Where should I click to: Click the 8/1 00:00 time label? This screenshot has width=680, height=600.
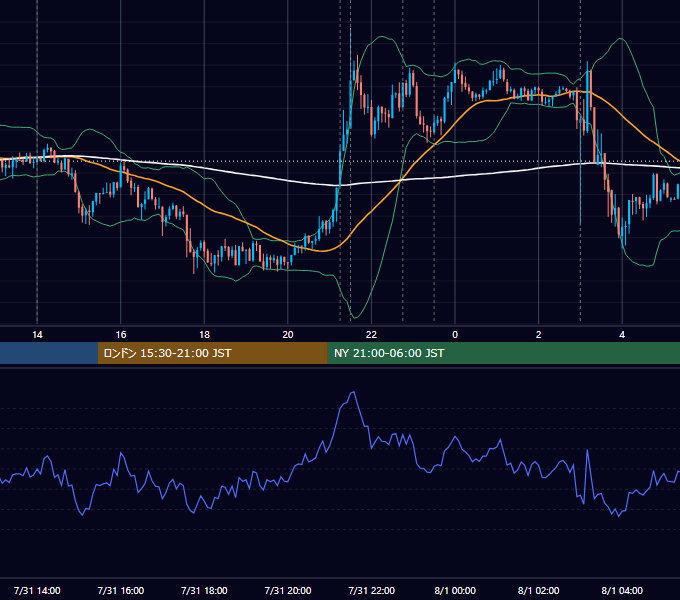[x=455, y=590]
